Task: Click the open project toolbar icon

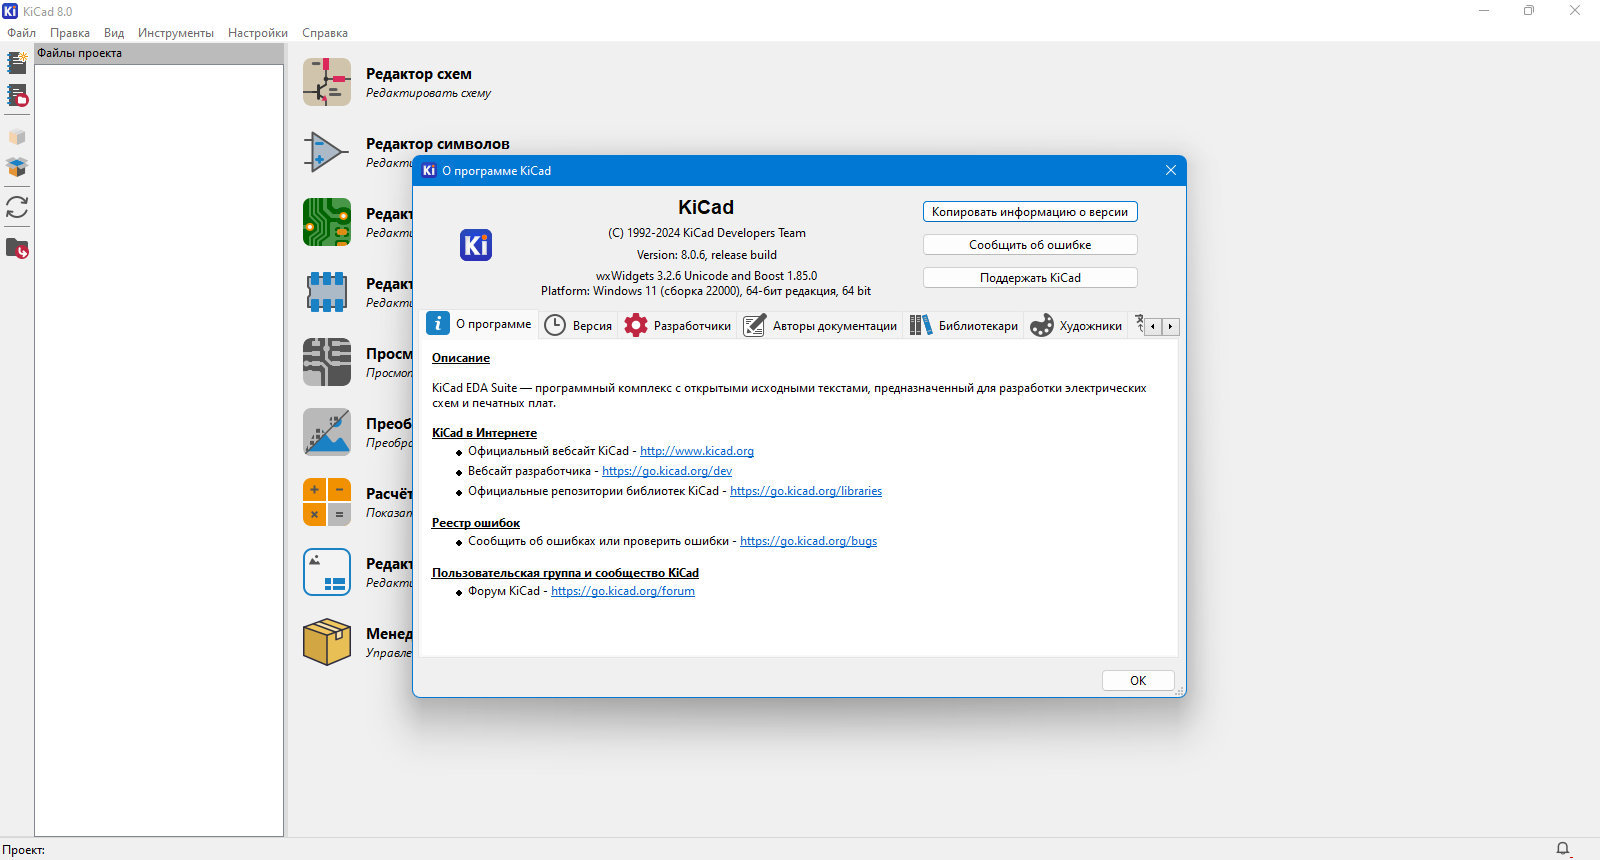Action: point(17,96)
